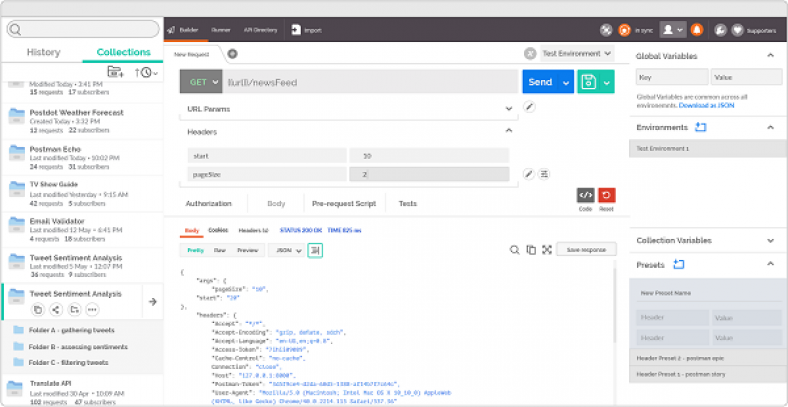Click the Import icon in top bar
This screenshot has height=407, width=788.
tap(297, 30)
